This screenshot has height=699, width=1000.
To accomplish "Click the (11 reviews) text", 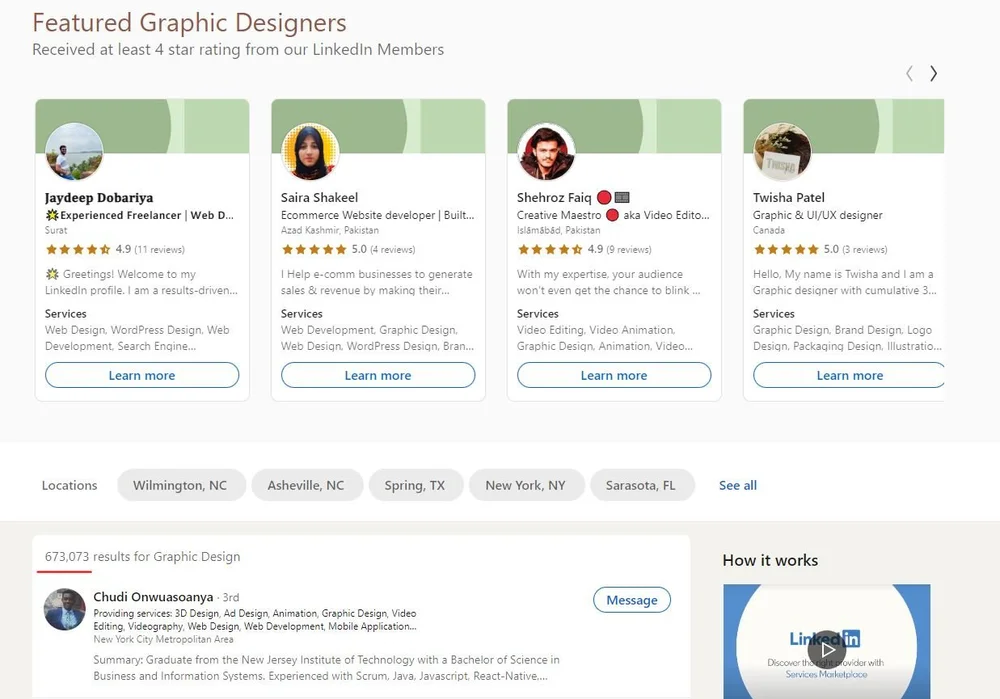I will (x=159, y=249).
